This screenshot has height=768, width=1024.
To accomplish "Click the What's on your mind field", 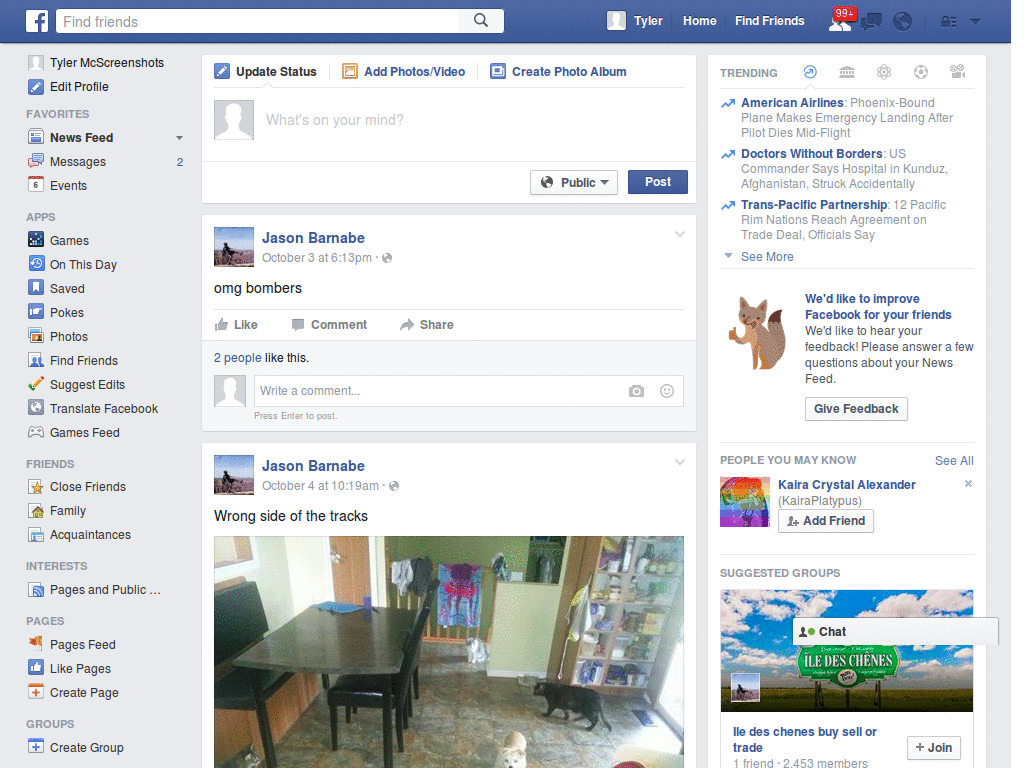I will coord(473,120).
